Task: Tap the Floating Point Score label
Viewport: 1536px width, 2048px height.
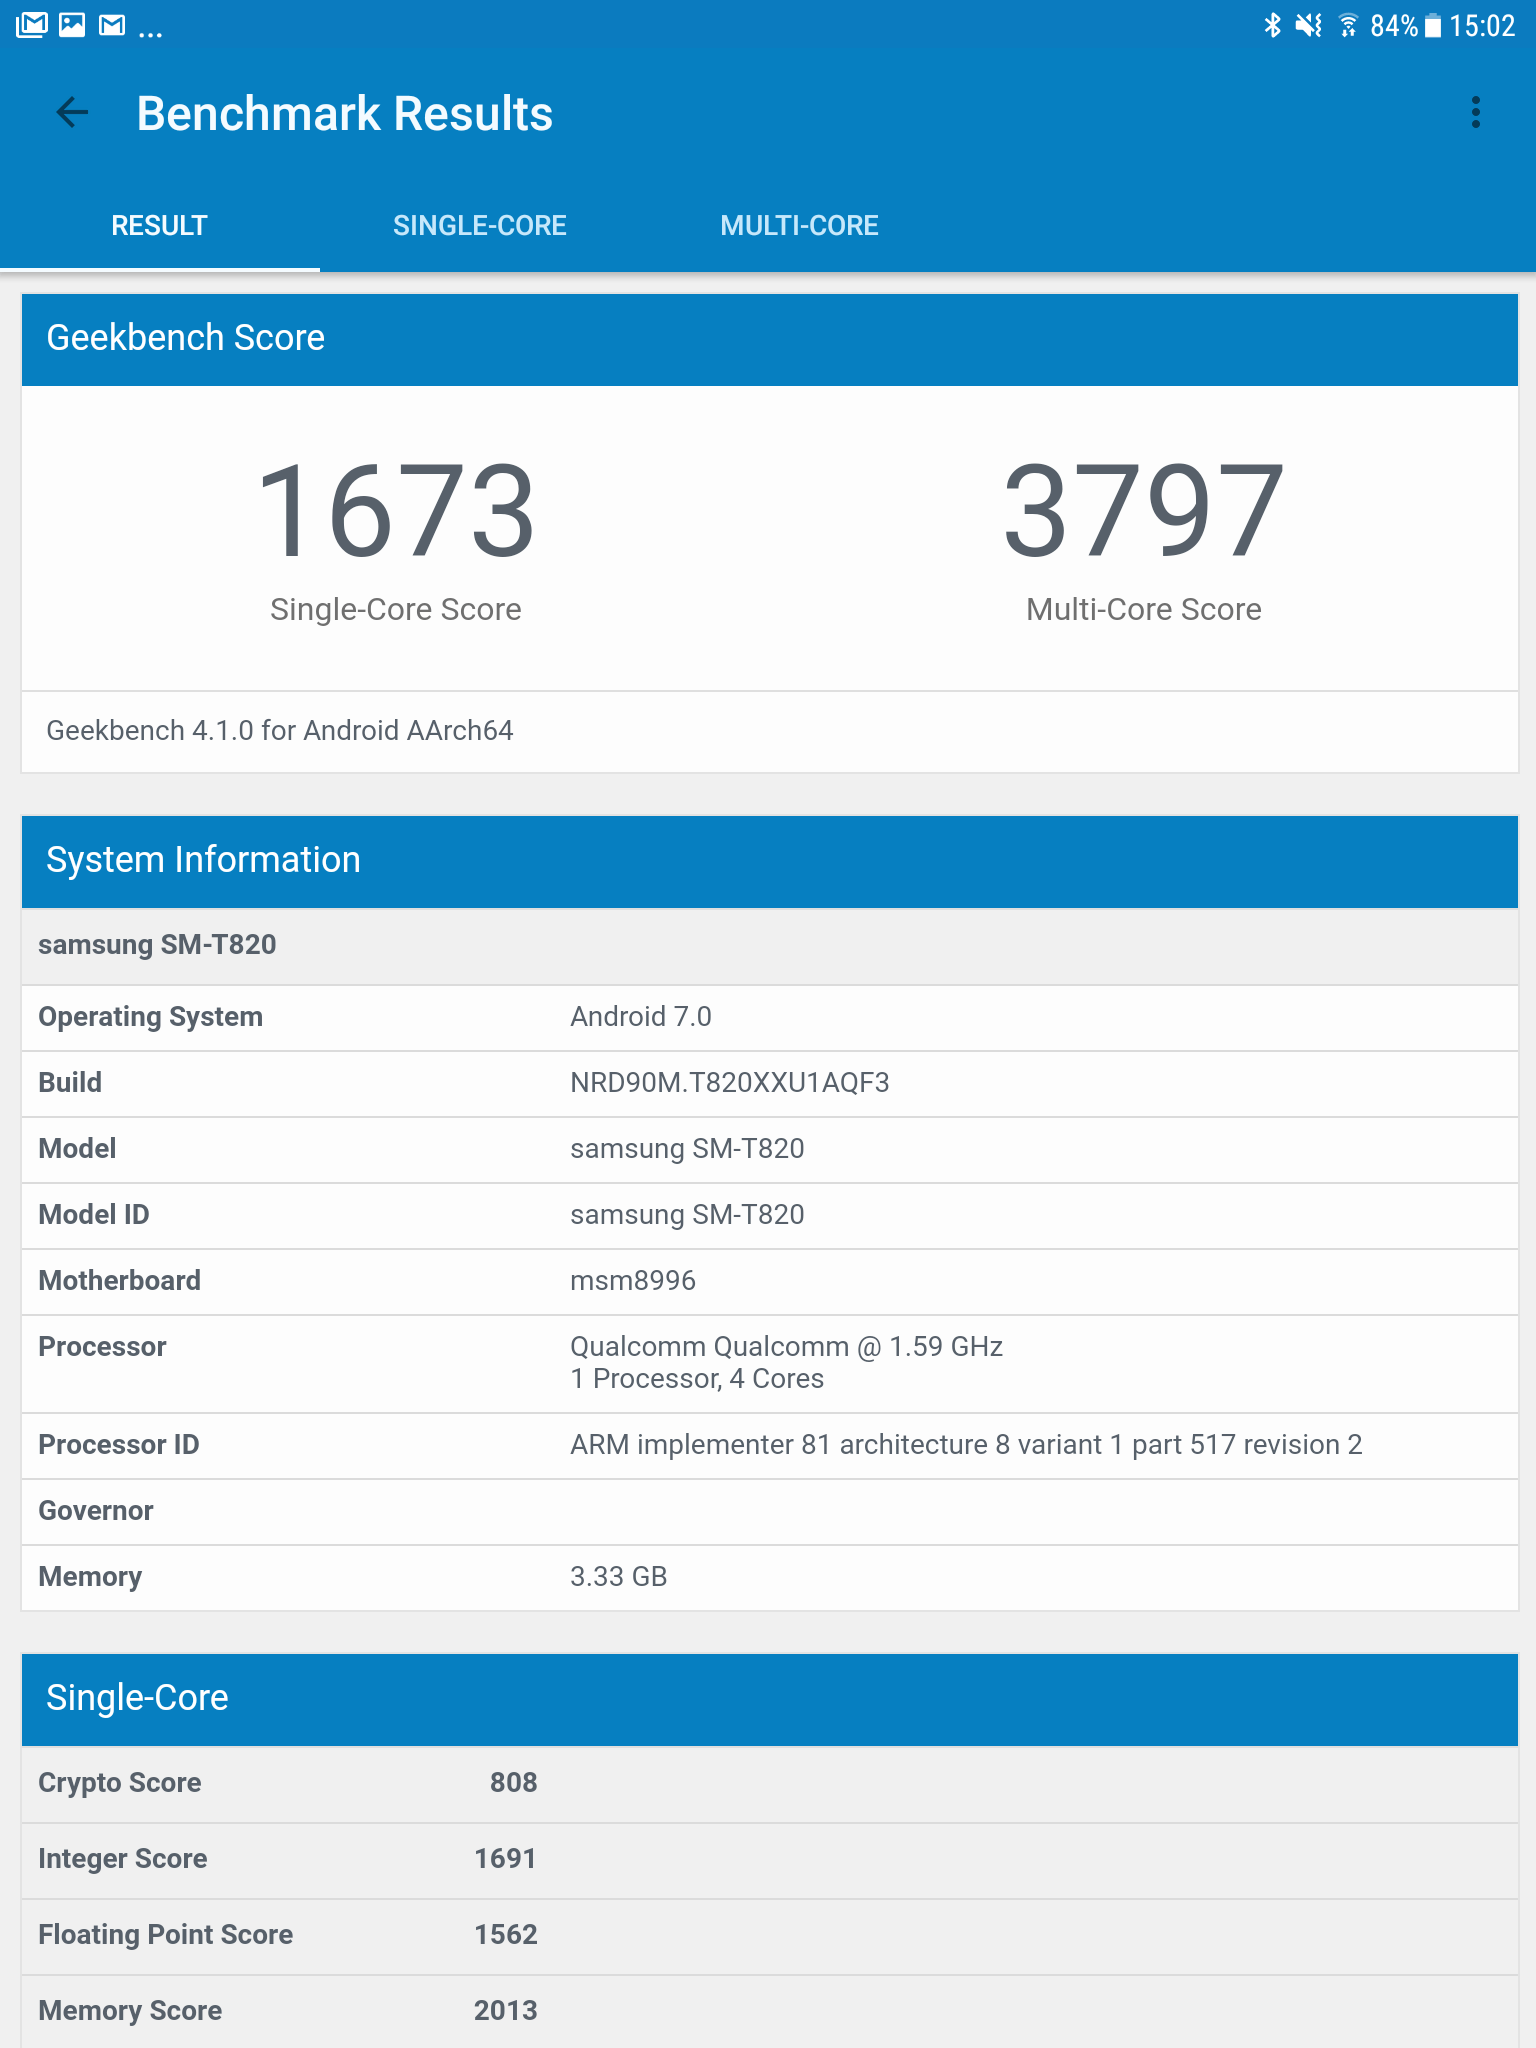Action: [x=166, y=1935]
